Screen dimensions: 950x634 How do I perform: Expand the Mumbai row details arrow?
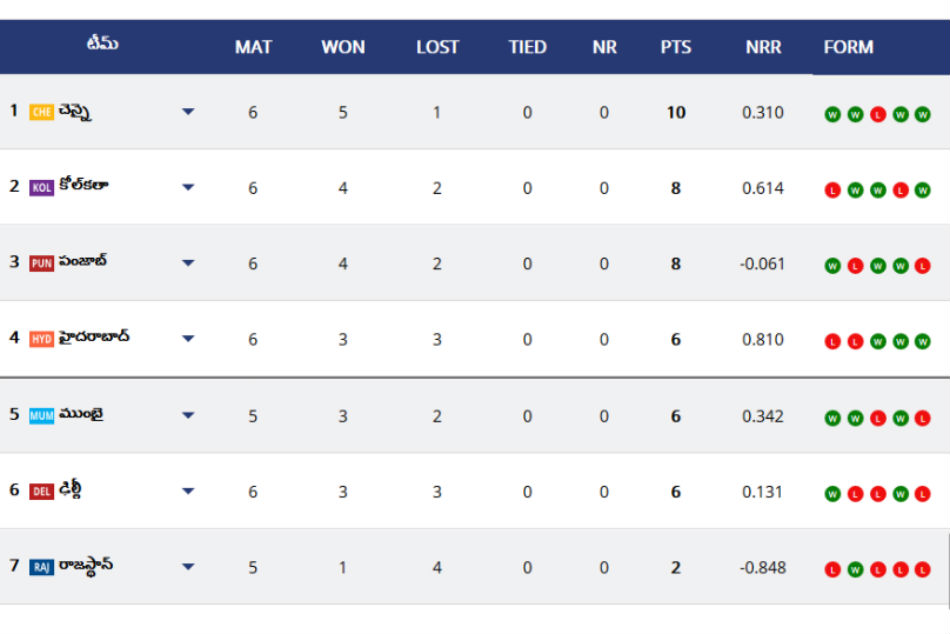click(188, 415)
